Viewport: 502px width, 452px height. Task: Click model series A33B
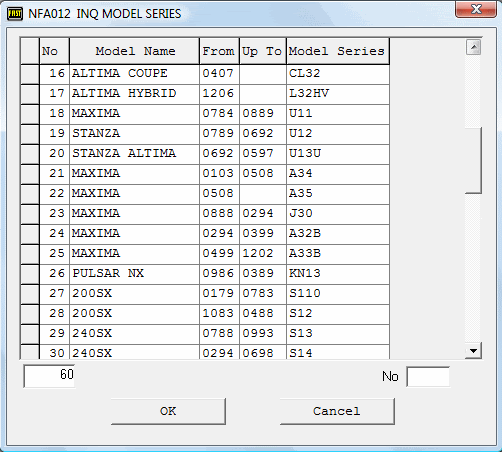click(338, 254)
